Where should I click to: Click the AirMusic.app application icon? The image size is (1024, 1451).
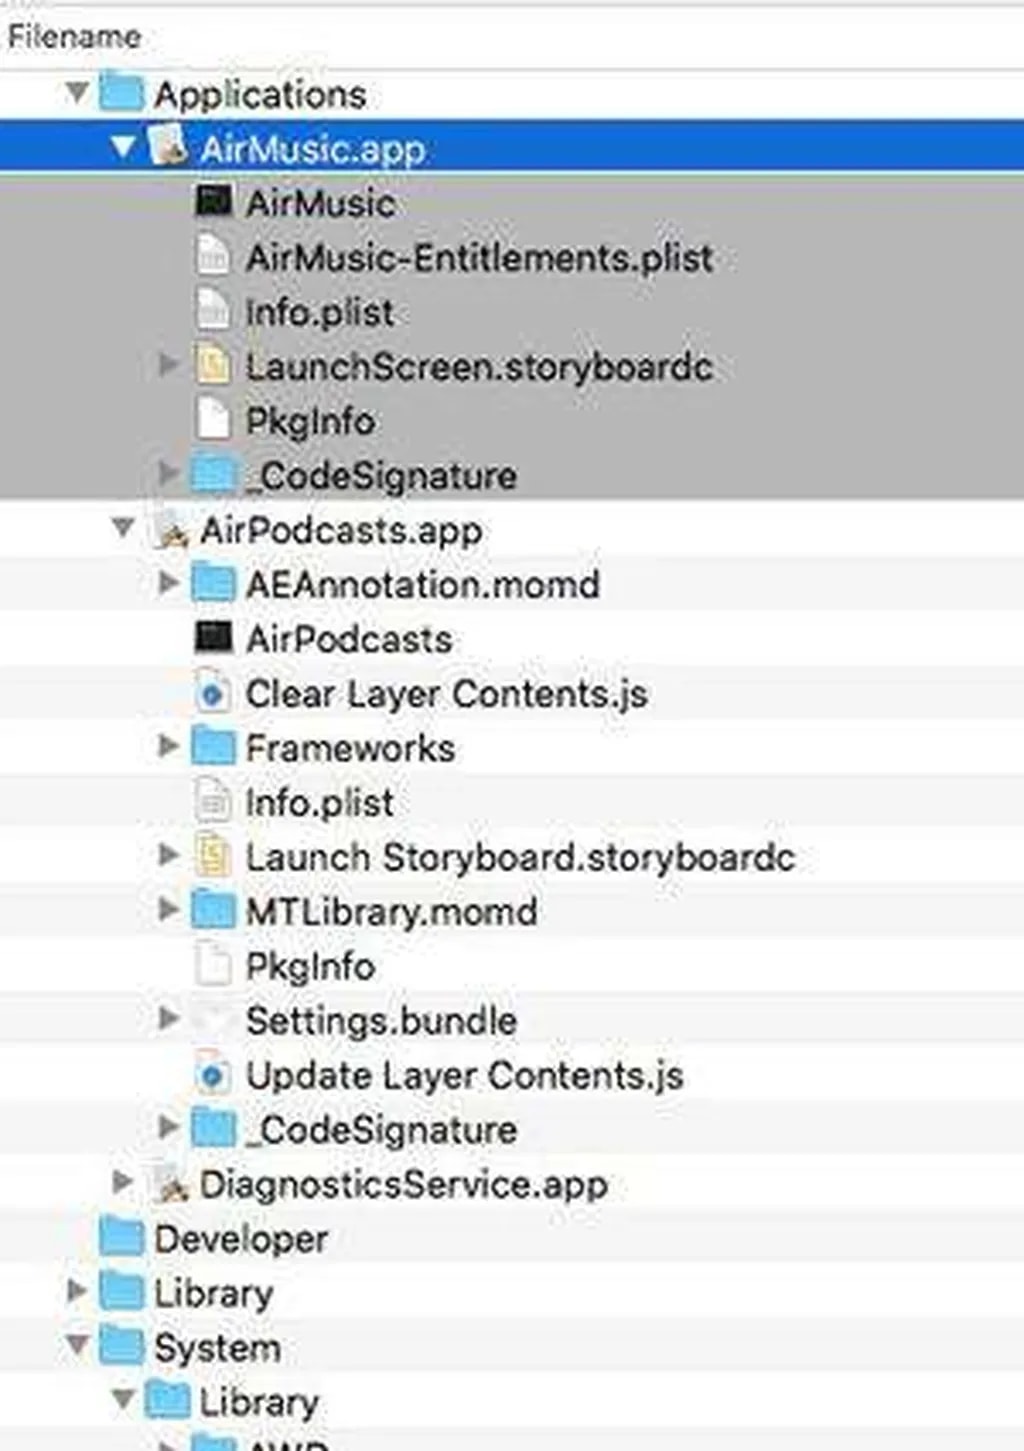(168, 148)
